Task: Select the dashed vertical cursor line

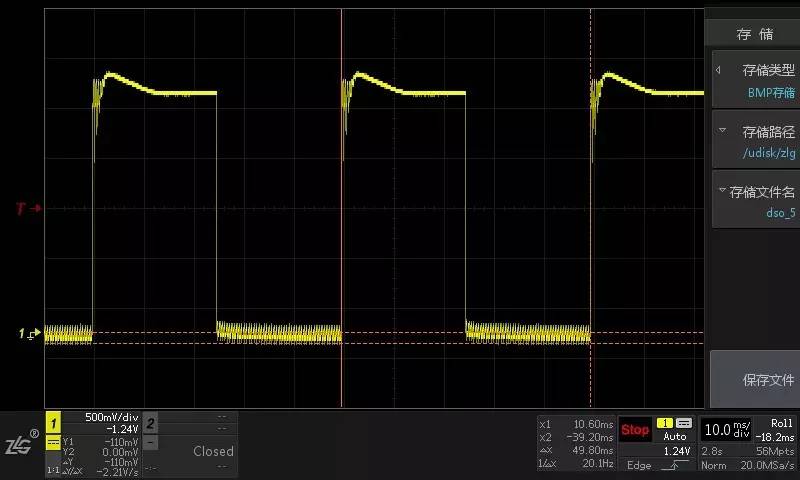Action: 591,208
